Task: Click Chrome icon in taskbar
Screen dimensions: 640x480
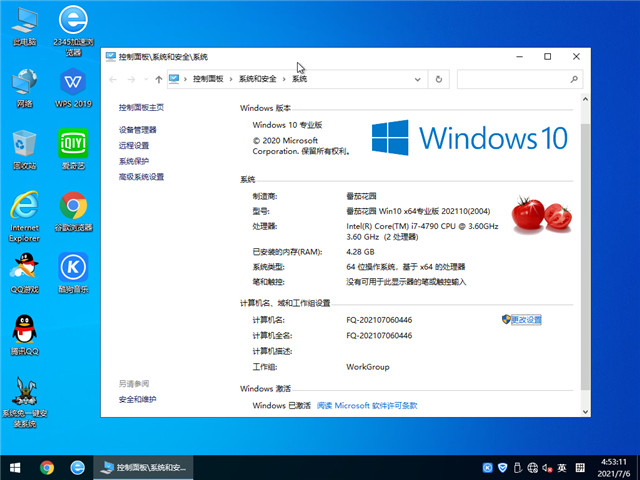Action: point(47,467)
